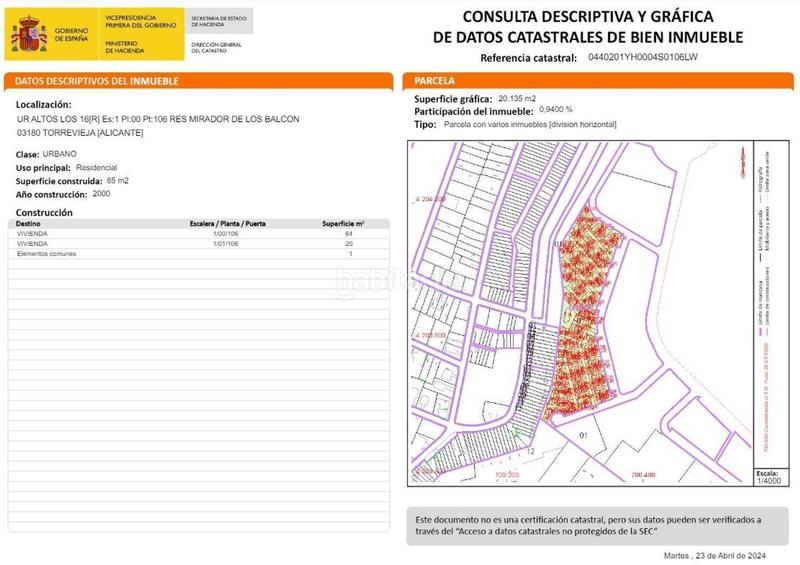
Task: Click the cadastral reference number 0440201YH0004S0106LW
Action: (x=642, y=59)
